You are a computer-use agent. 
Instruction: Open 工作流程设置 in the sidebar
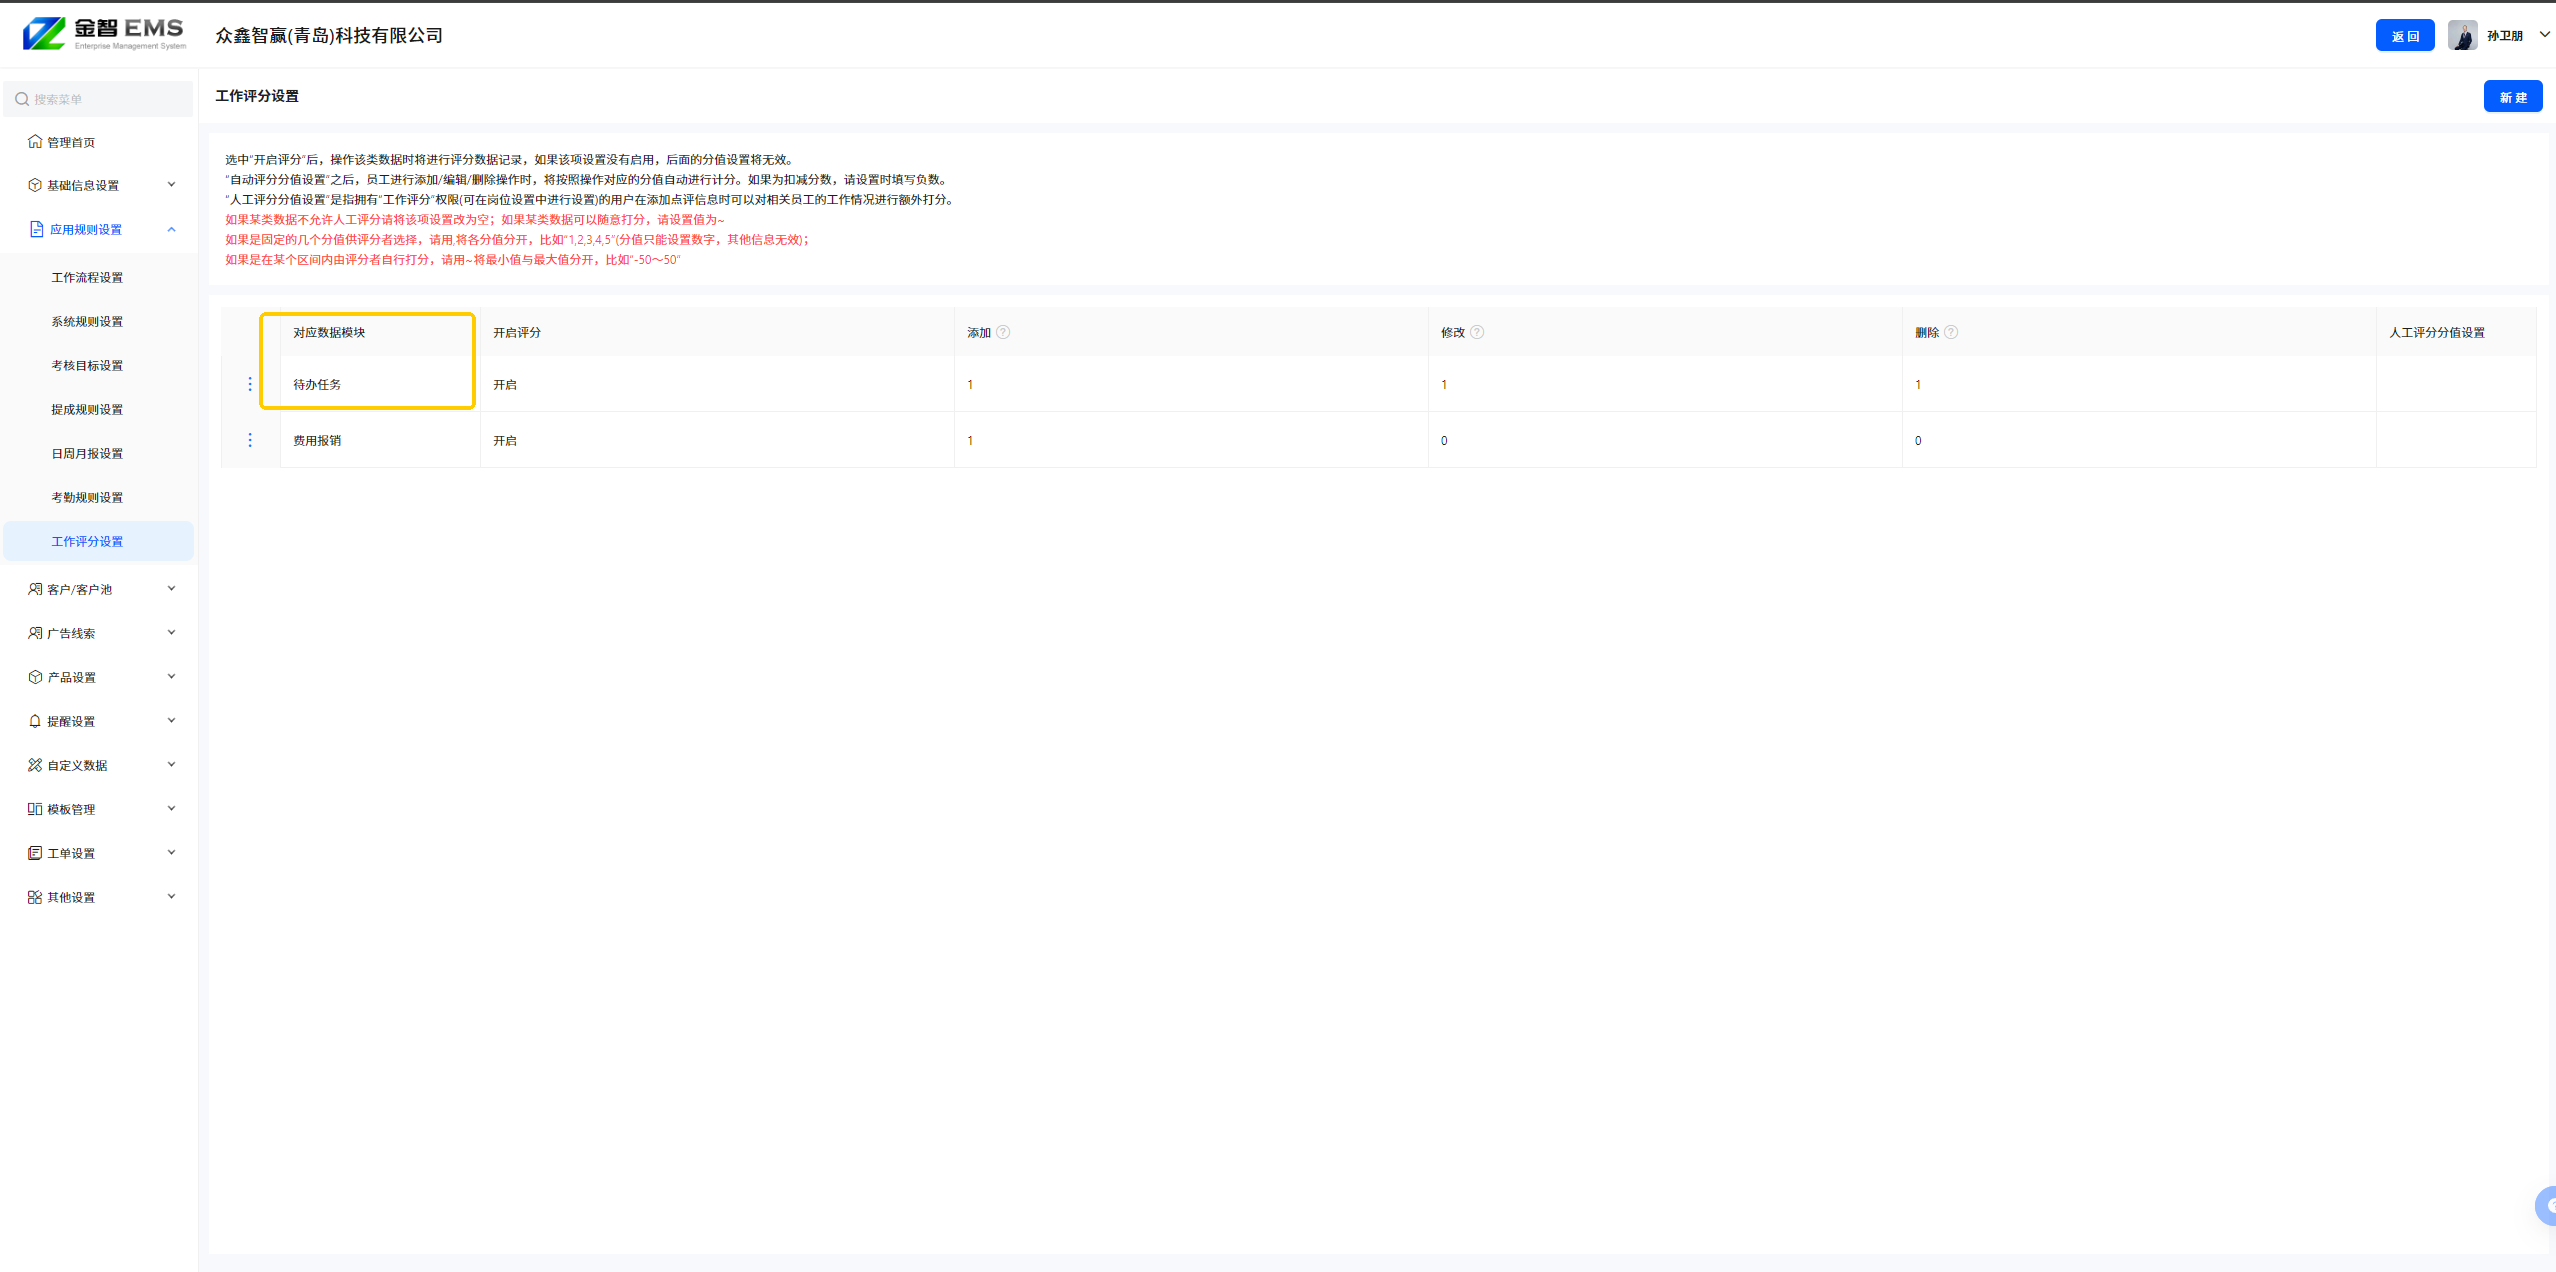[x=88, y=277]
